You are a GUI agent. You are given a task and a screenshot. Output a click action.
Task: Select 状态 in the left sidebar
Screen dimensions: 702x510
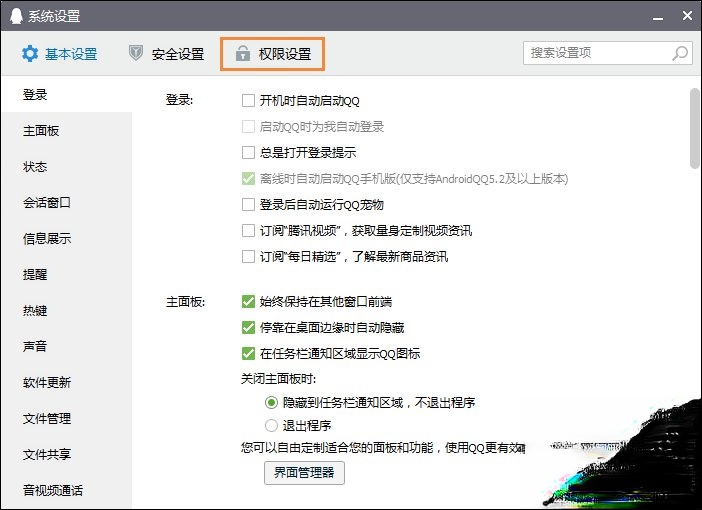tap(67, 167)
